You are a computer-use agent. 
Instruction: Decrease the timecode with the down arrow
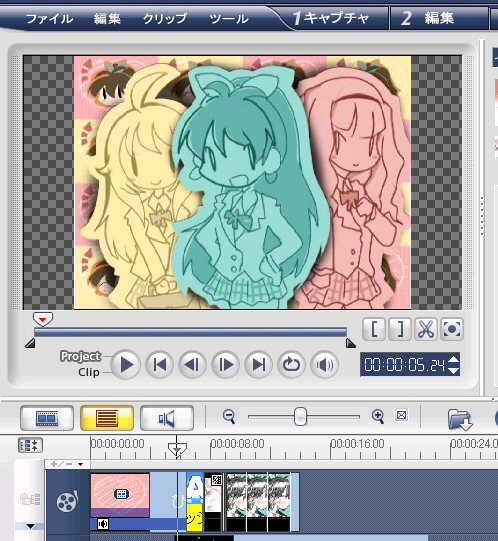point(453,370)
